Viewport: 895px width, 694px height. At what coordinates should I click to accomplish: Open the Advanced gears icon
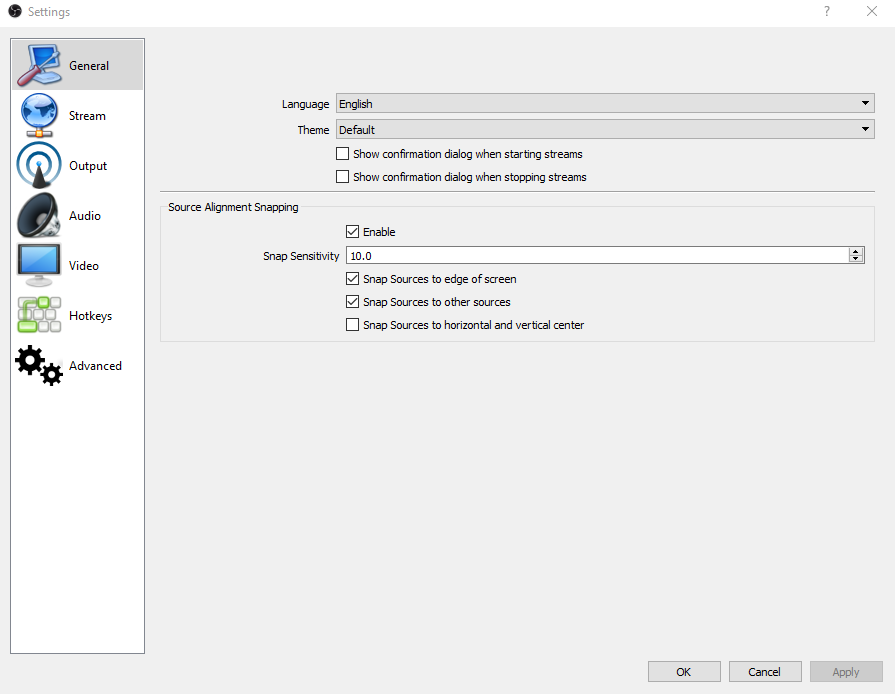point(39,365)
